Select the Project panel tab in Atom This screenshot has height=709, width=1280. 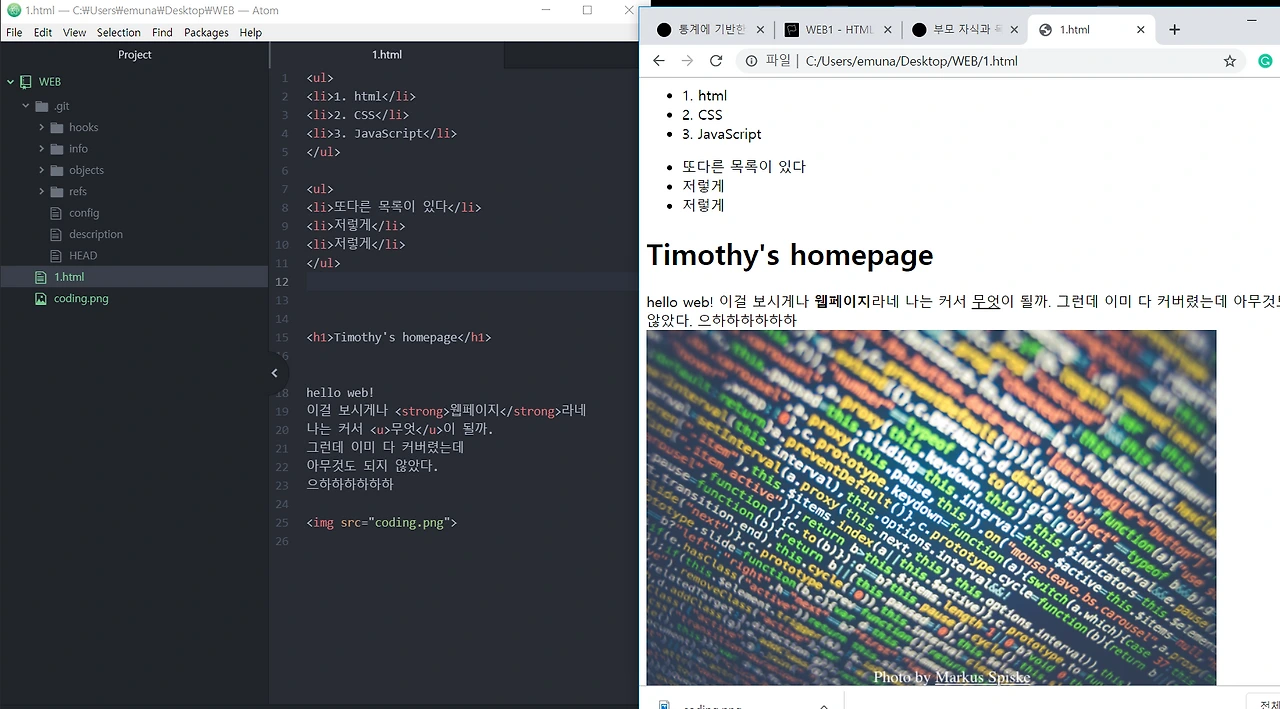[x=135, y=55]
